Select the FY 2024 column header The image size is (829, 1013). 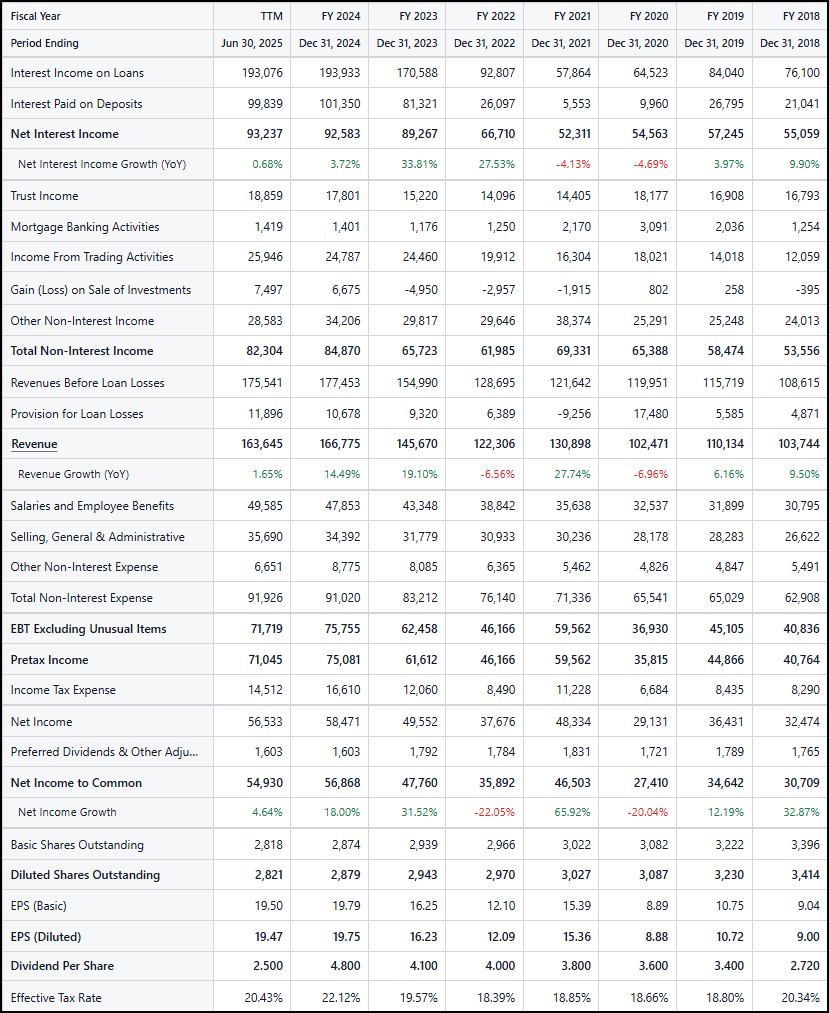click(341, 16)
